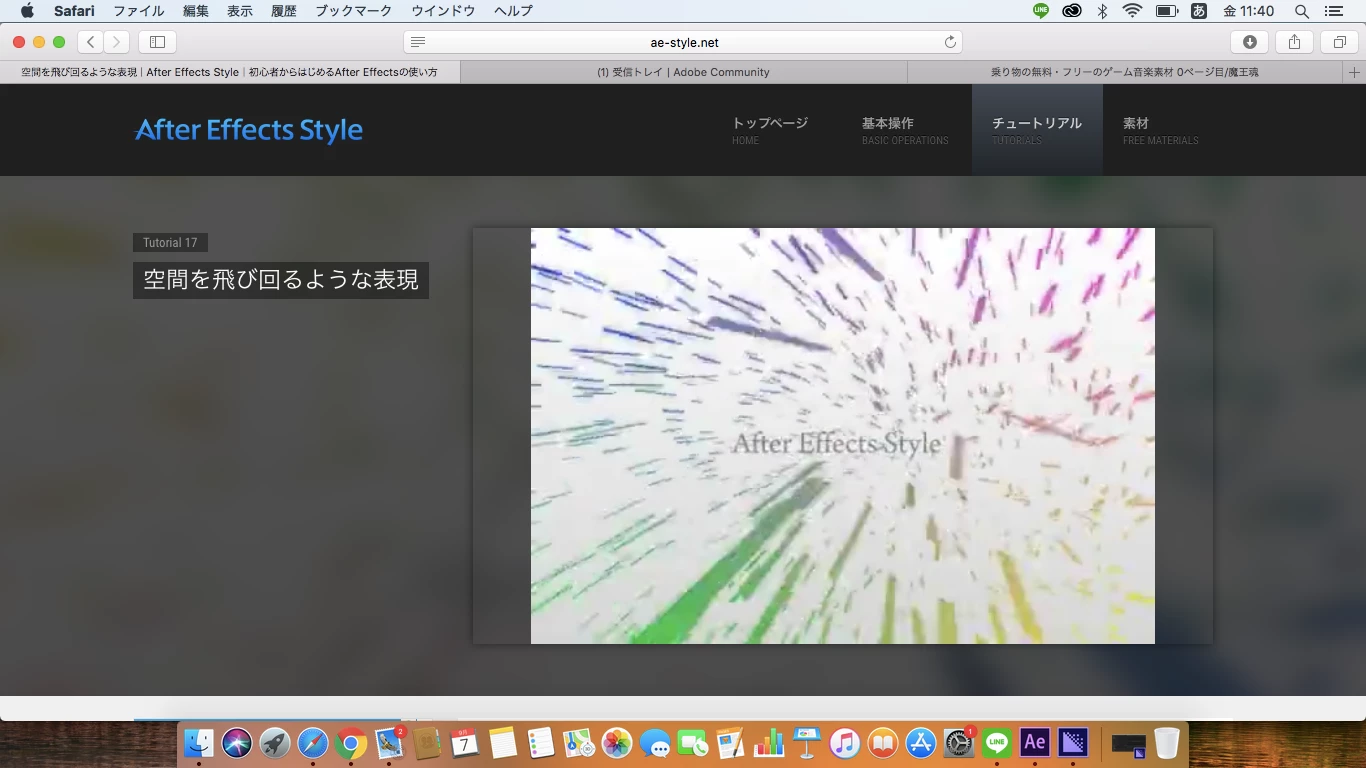This screenshot has width=1366, height=768.
Task: Open チュートリアル TUTORIALS nav link
Action: pos(1037,130)
